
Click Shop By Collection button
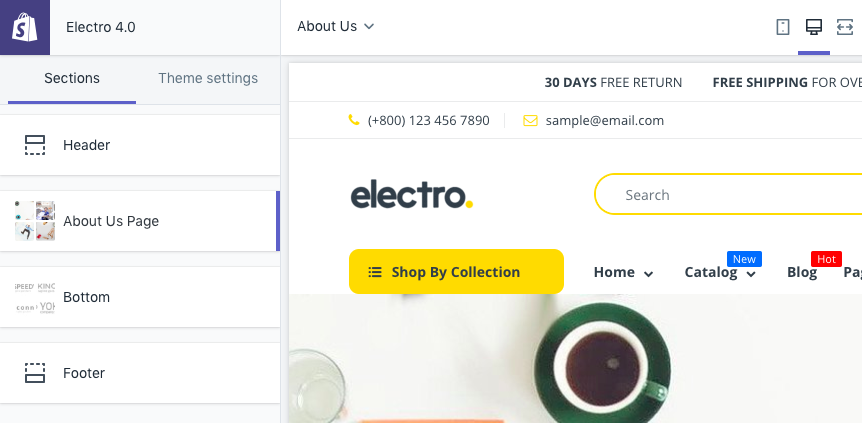(x=456, y=272)
